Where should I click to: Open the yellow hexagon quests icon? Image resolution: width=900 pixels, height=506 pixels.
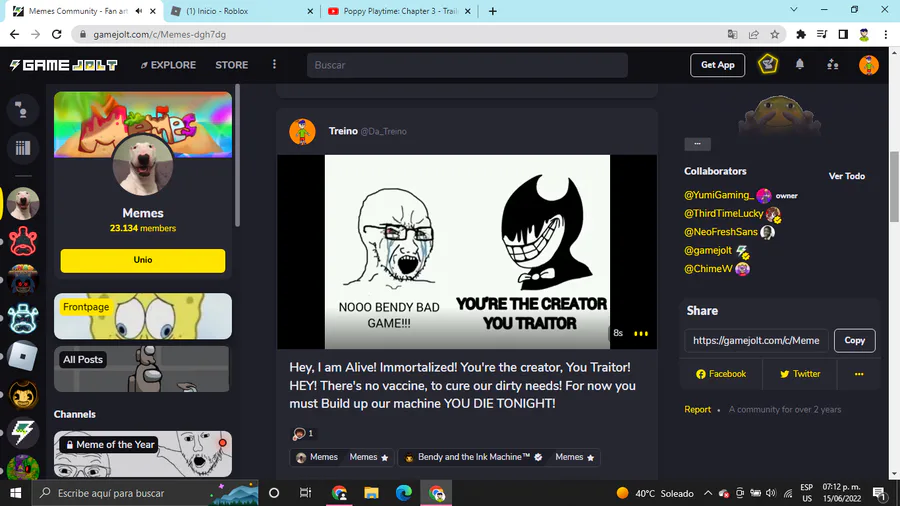(768, 64)
